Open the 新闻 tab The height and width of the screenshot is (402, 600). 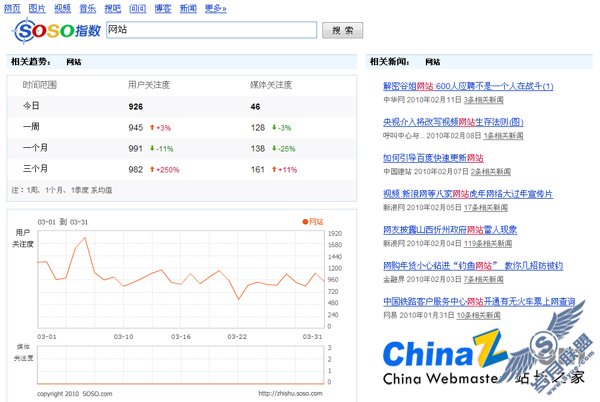click(x=188, y=8)
